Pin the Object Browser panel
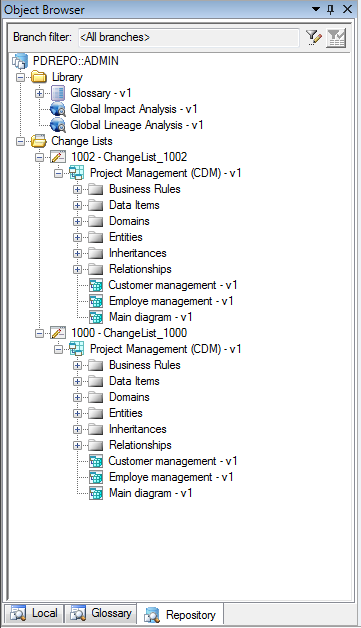The height and width of the screenshot is (628, 361). 331,10
